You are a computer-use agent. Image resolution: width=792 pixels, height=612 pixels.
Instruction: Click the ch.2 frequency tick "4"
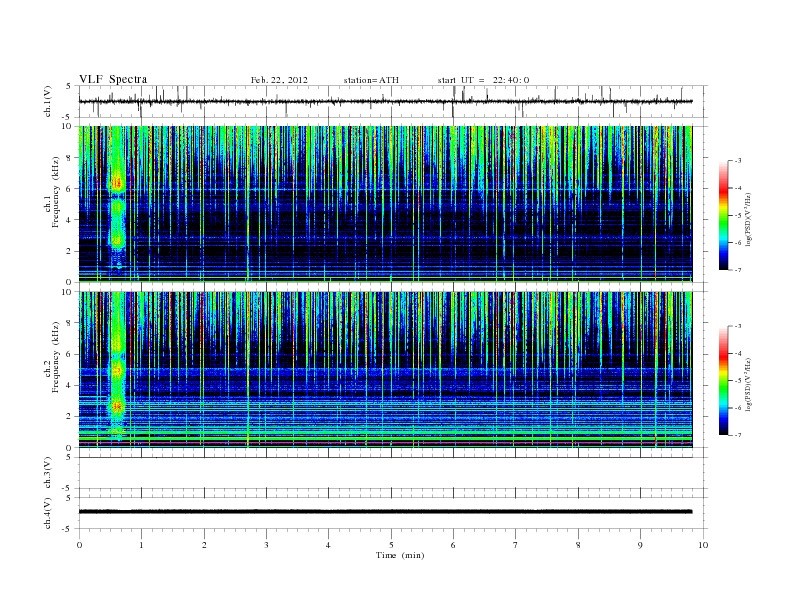pos(69,385)
